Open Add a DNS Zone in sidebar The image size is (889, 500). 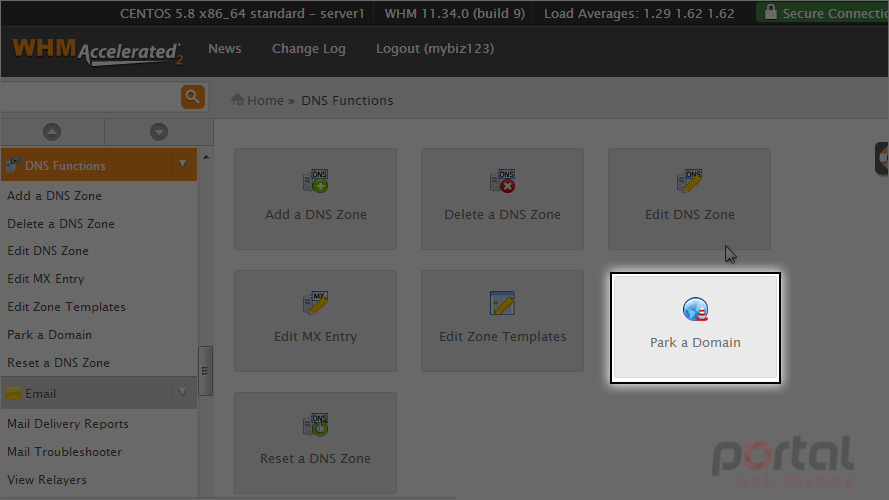coord(54,196)
